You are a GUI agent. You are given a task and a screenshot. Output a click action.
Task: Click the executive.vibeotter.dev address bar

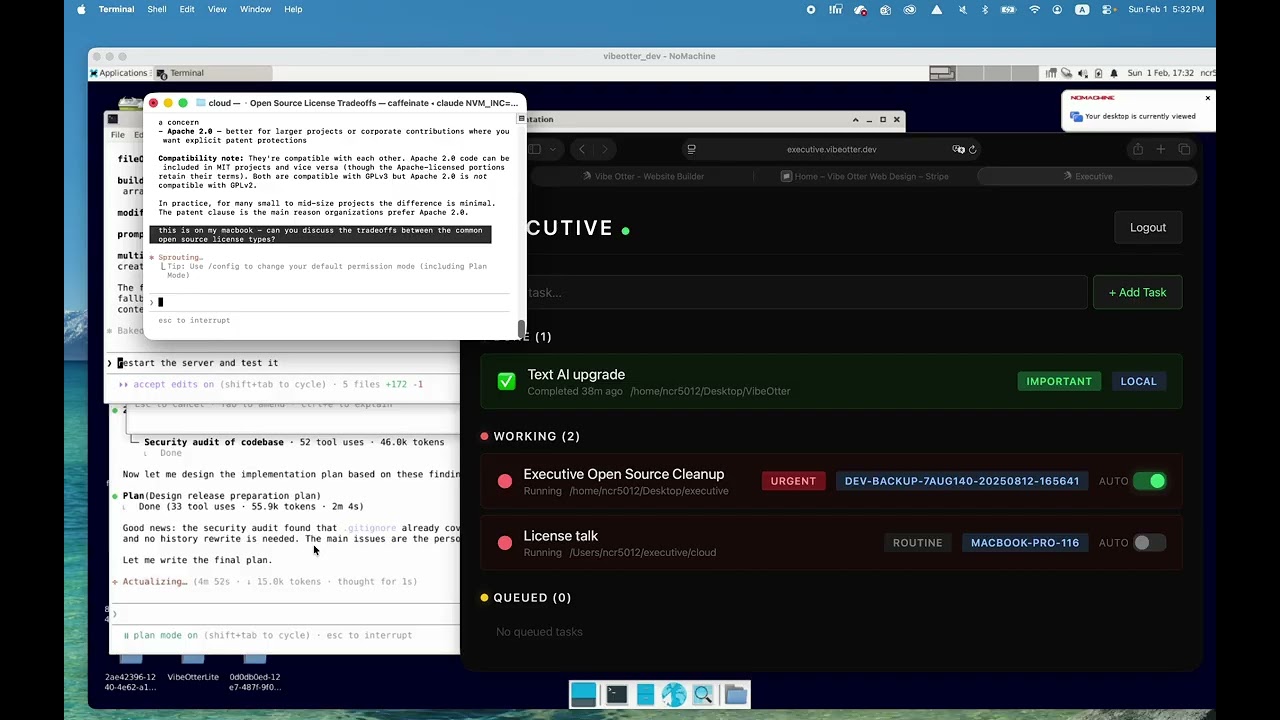pos(831,149)
